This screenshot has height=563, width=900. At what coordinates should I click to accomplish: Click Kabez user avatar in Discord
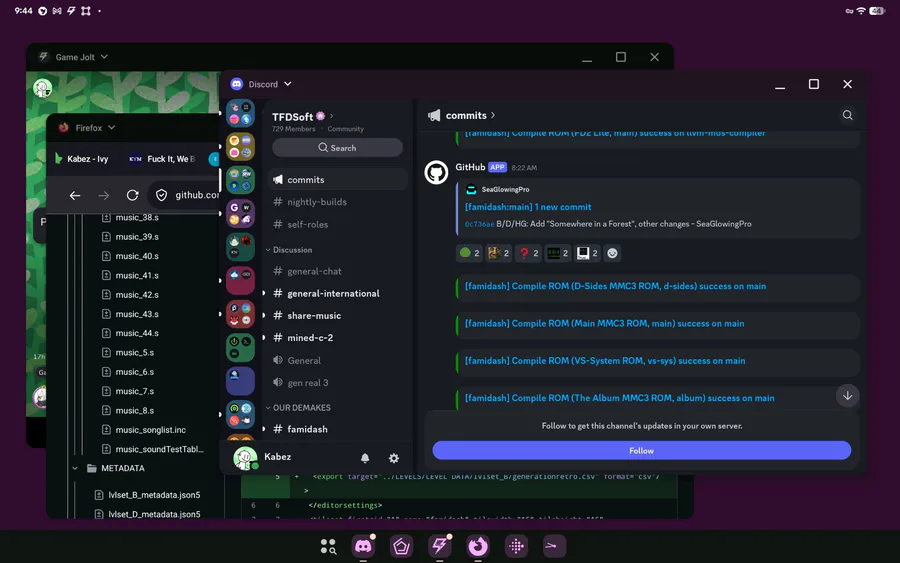(x=245, y=458)
